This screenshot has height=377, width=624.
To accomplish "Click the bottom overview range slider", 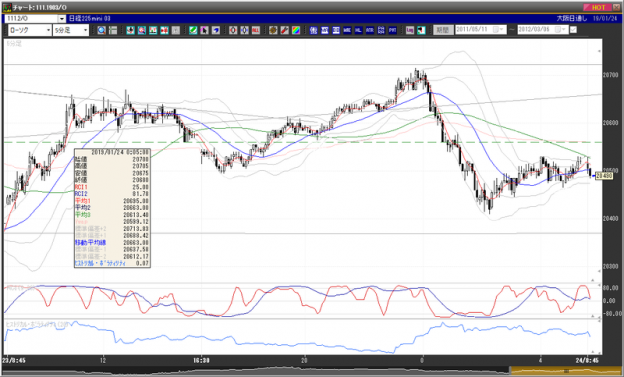I will pyautogui.click(x=566, y=371).
